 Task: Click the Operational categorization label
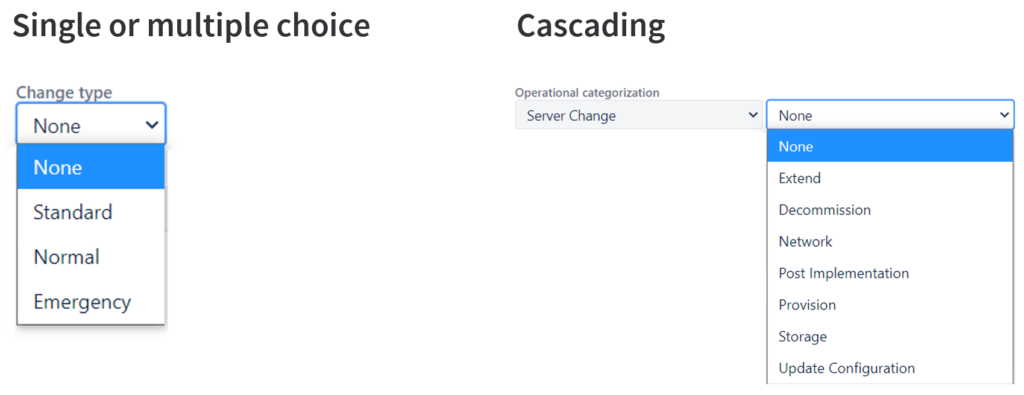pyautogui.click(x=587, y=93)
